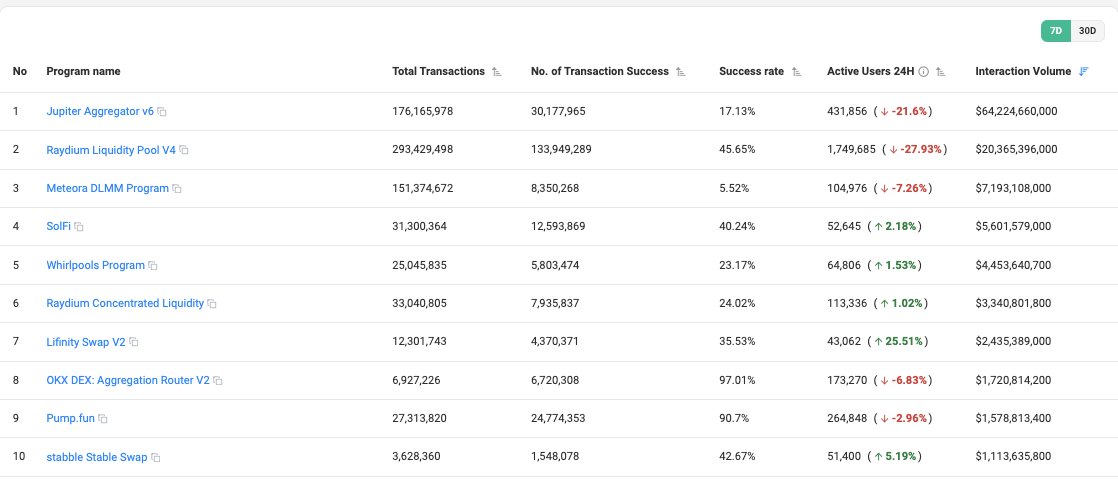Image resolution: width=1118 pixels, height=482 pixels.
Task: Sort by Success rate icon
Action: point(796,72)
